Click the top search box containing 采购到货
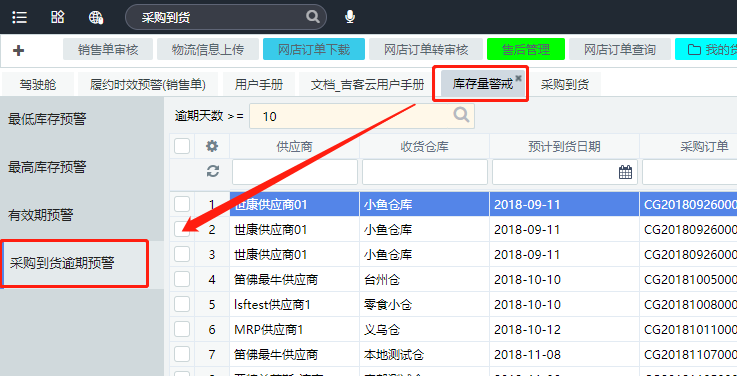This screenshot has width=737, height=376. (226, 17)
